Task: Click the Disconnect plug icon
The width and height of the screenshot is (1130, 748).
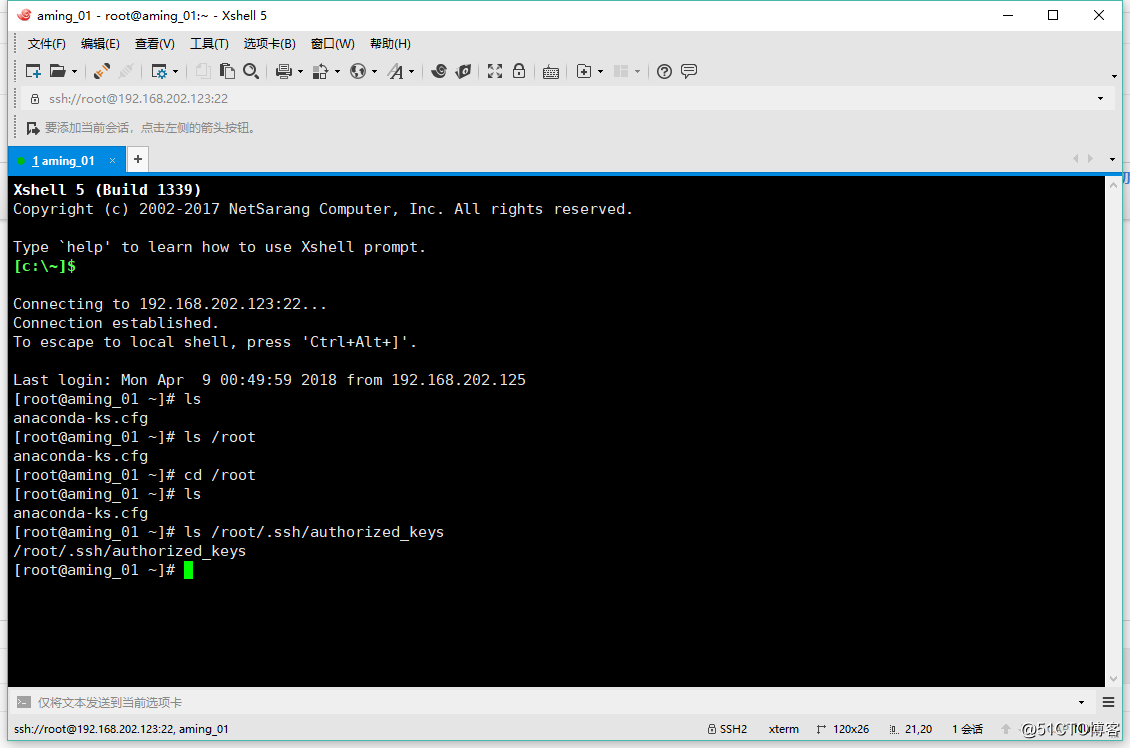Action: click(x=102, y=71)
